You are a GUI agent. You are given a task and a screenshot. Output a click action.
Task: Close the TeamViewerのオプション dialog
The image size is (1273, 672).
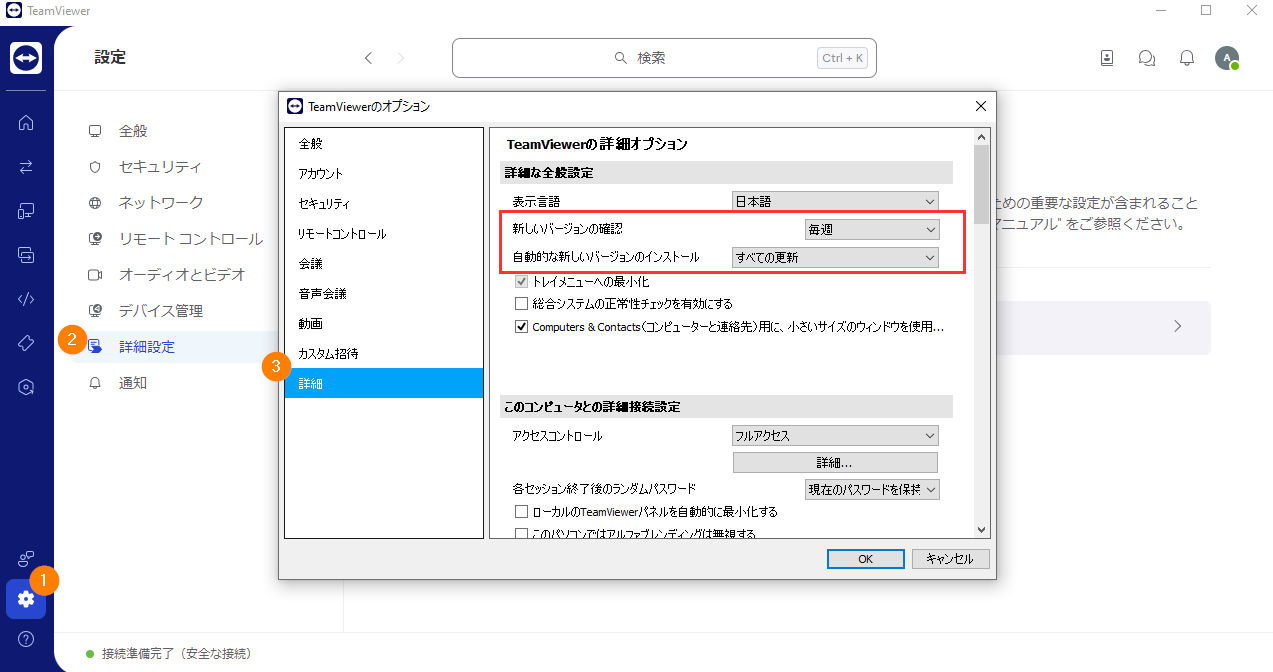pos(980,106)
